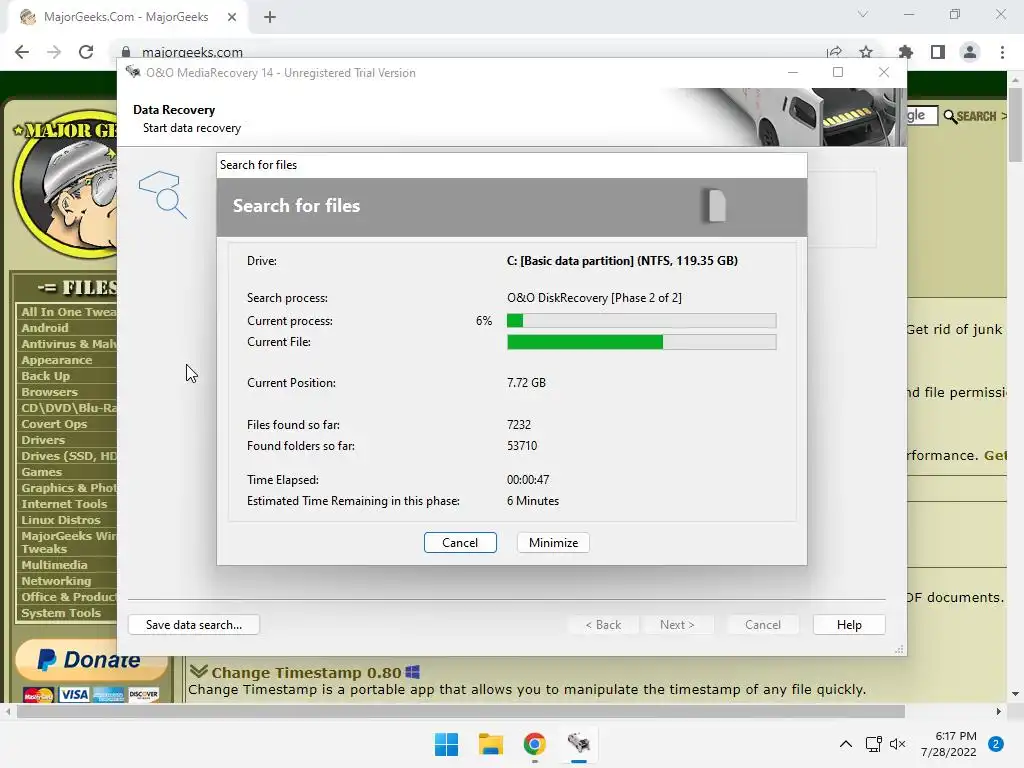Click the Current File progress bar
1024x768 pixels.
(x=641, y=342)
